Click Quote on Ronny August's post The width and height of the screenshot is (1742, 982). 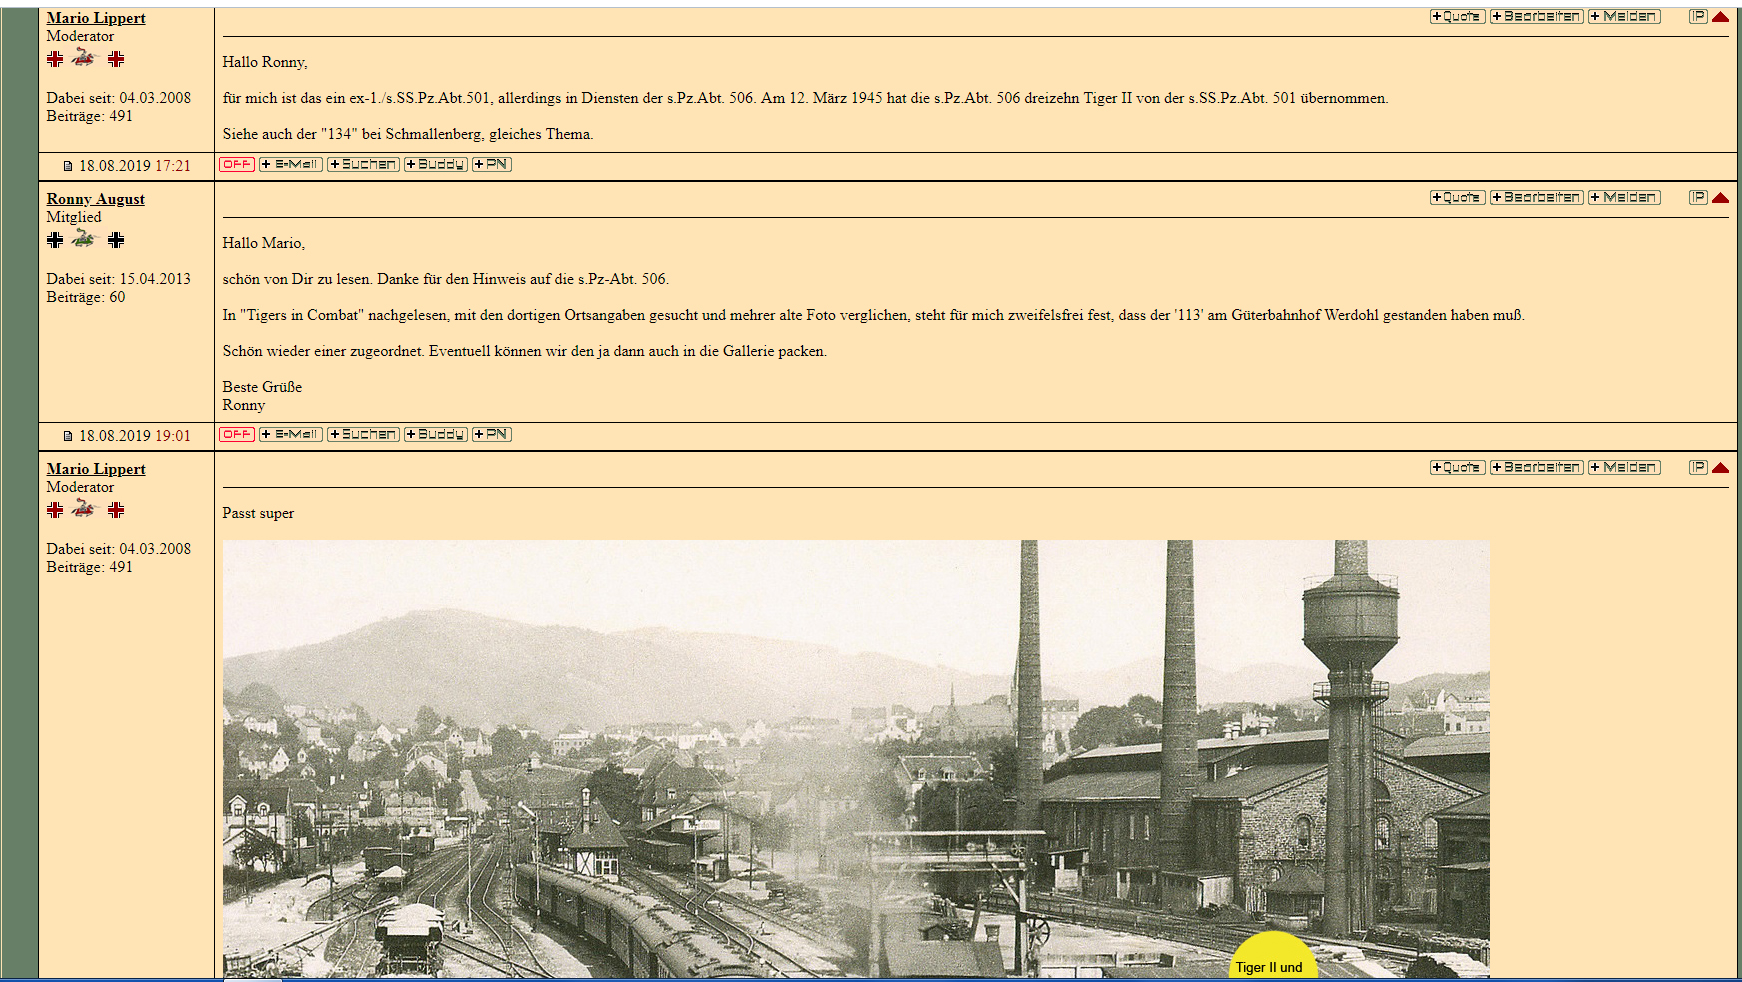click(1457, 198)
